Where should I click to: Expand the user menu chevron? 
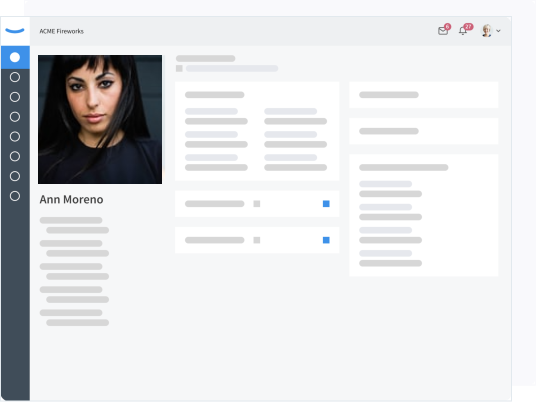coord(498,31)
